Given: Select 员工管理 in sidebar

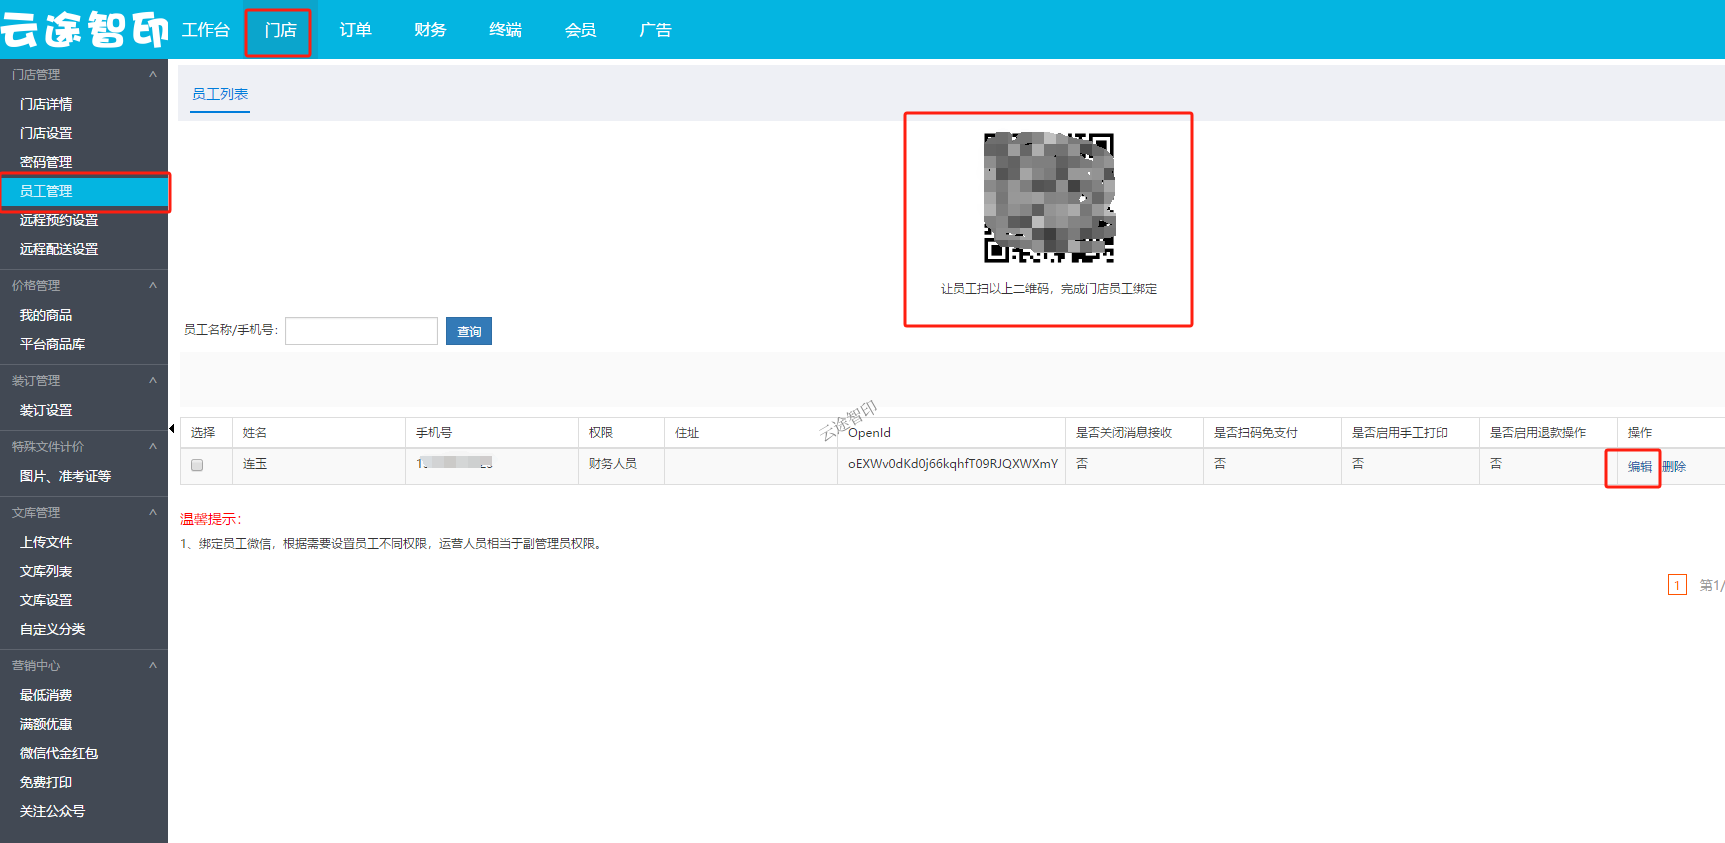Looking at the screenshot, I should pos(84,191).
